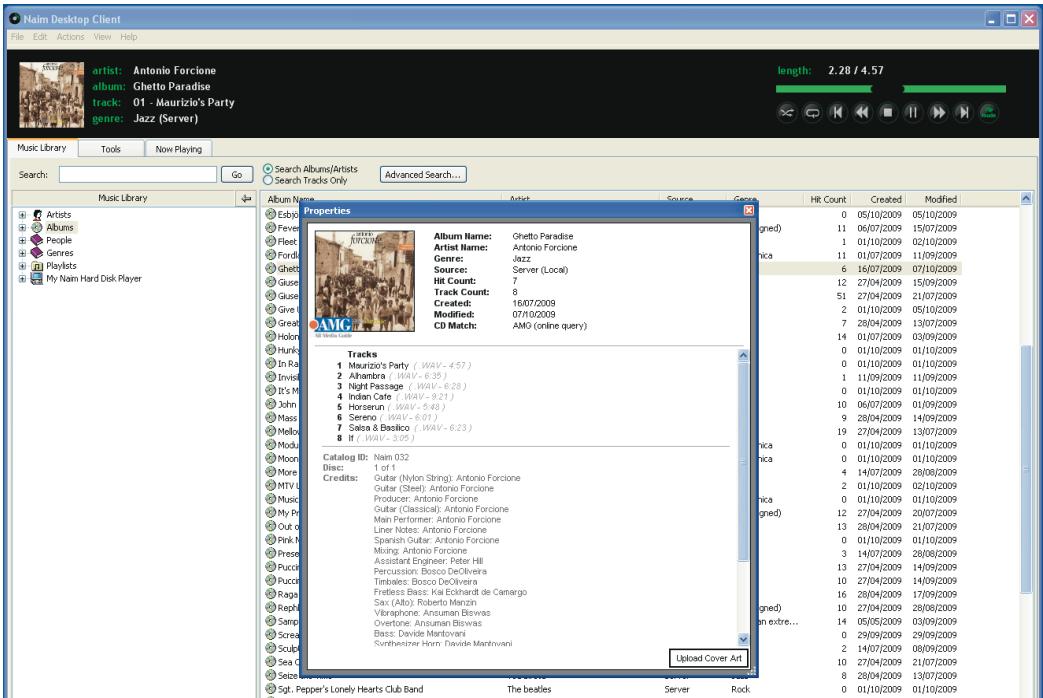Select the Music Library tab
Screen dimensions: 1043x698
pyautogui.click(x=42, y=148)
